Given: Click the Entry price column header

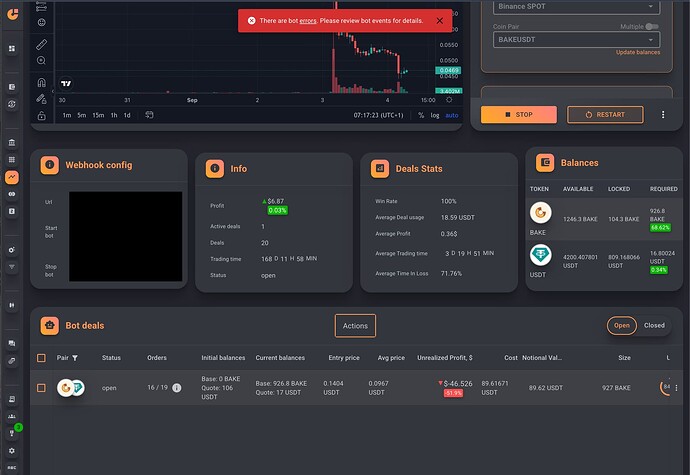Looking at the screenshot, I should pyautogui.click(x=344, y=358).
